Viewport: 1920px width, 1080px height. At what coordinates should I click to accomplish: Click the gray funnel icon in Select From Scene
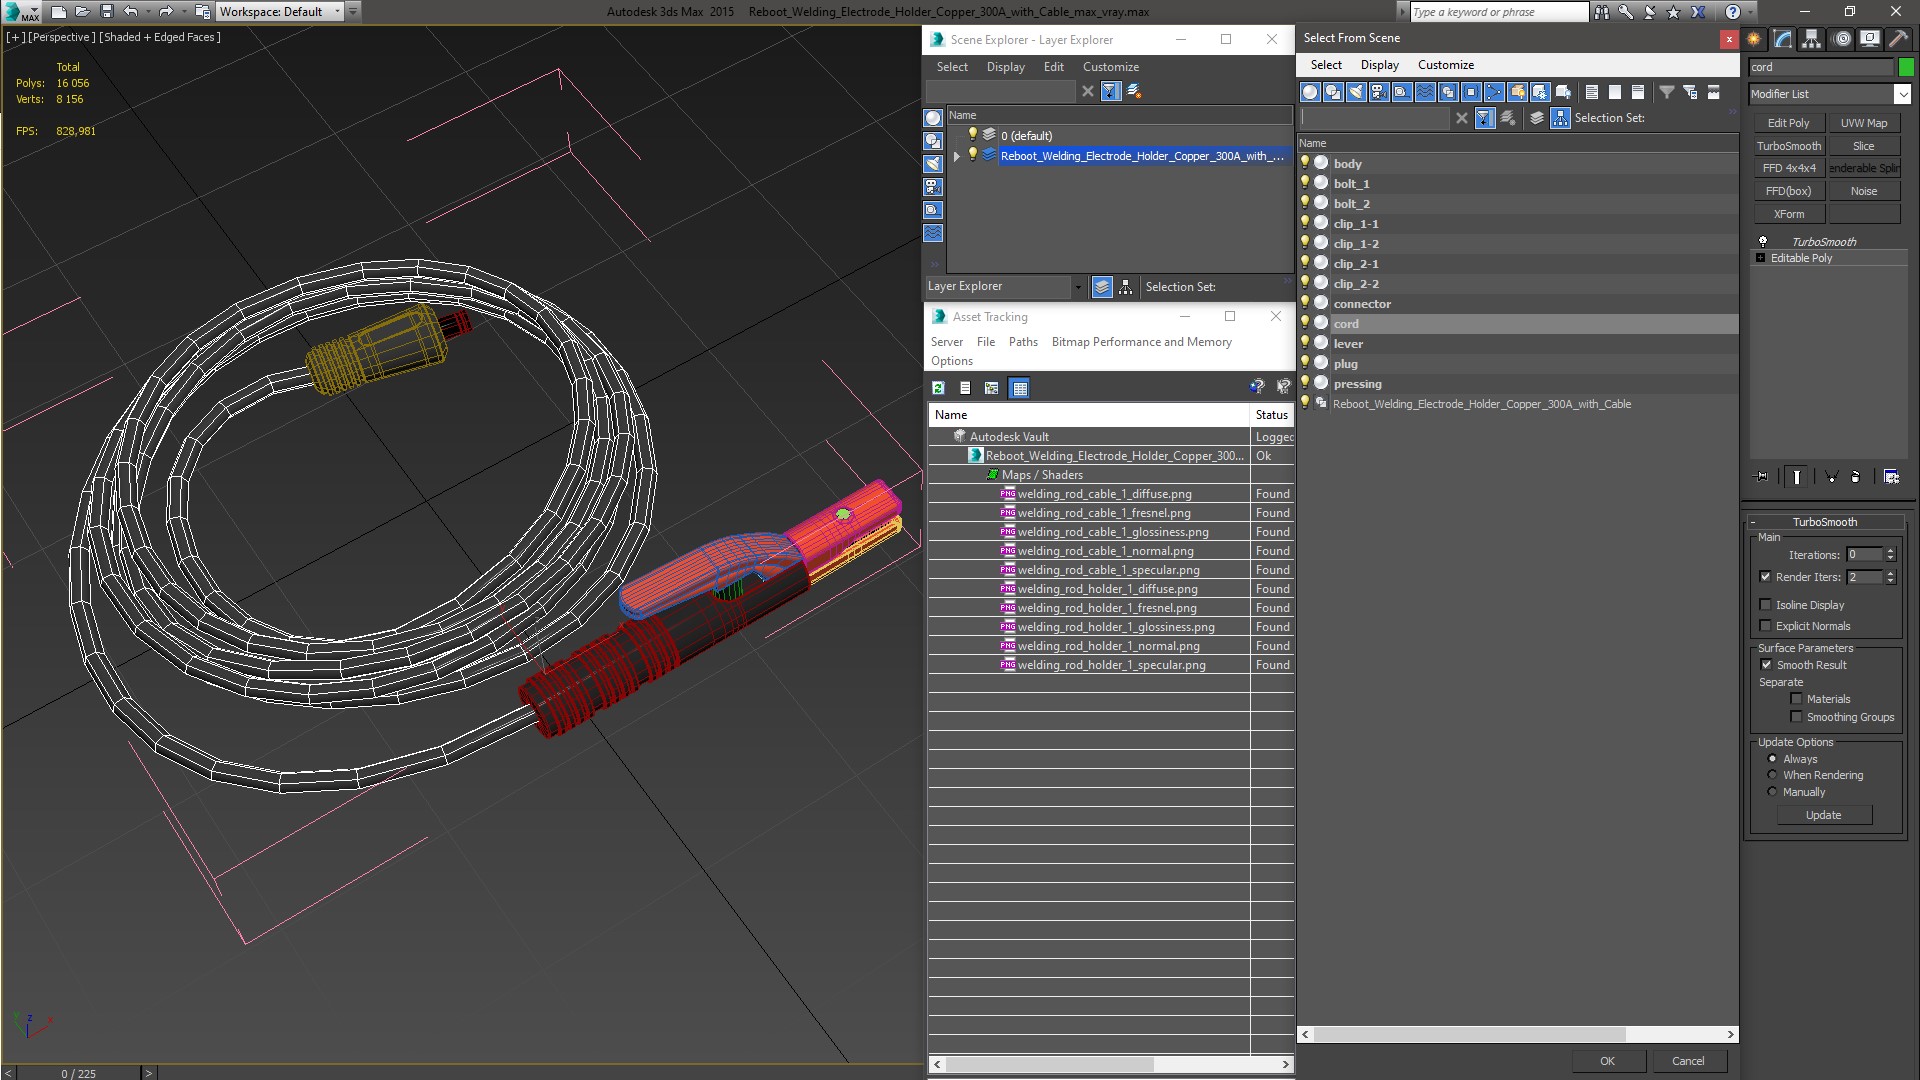[1667, 92]
